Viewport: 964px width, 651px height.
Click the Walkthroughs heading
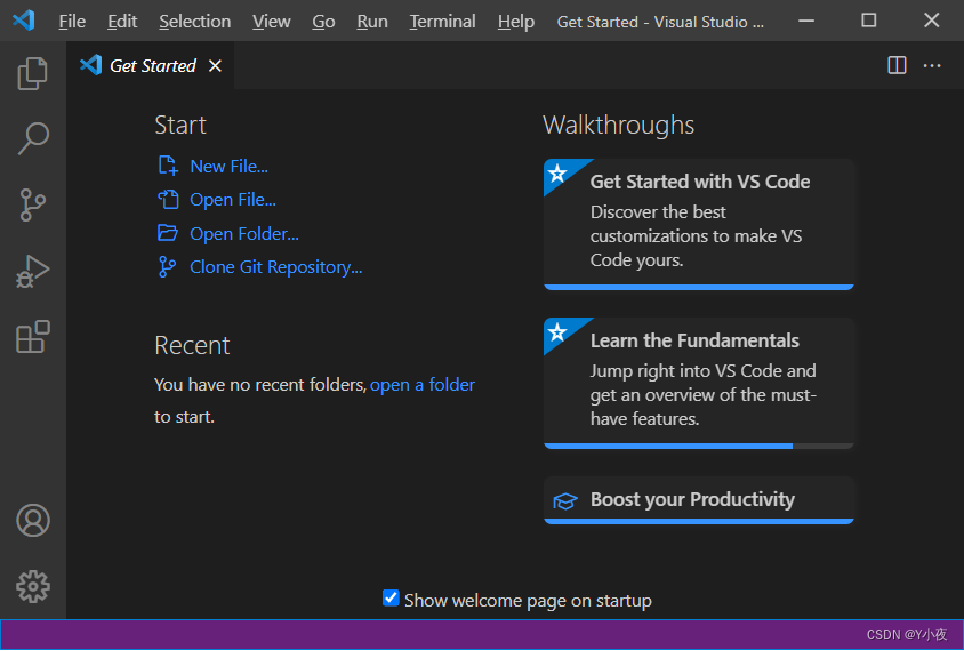click(618, 125)
